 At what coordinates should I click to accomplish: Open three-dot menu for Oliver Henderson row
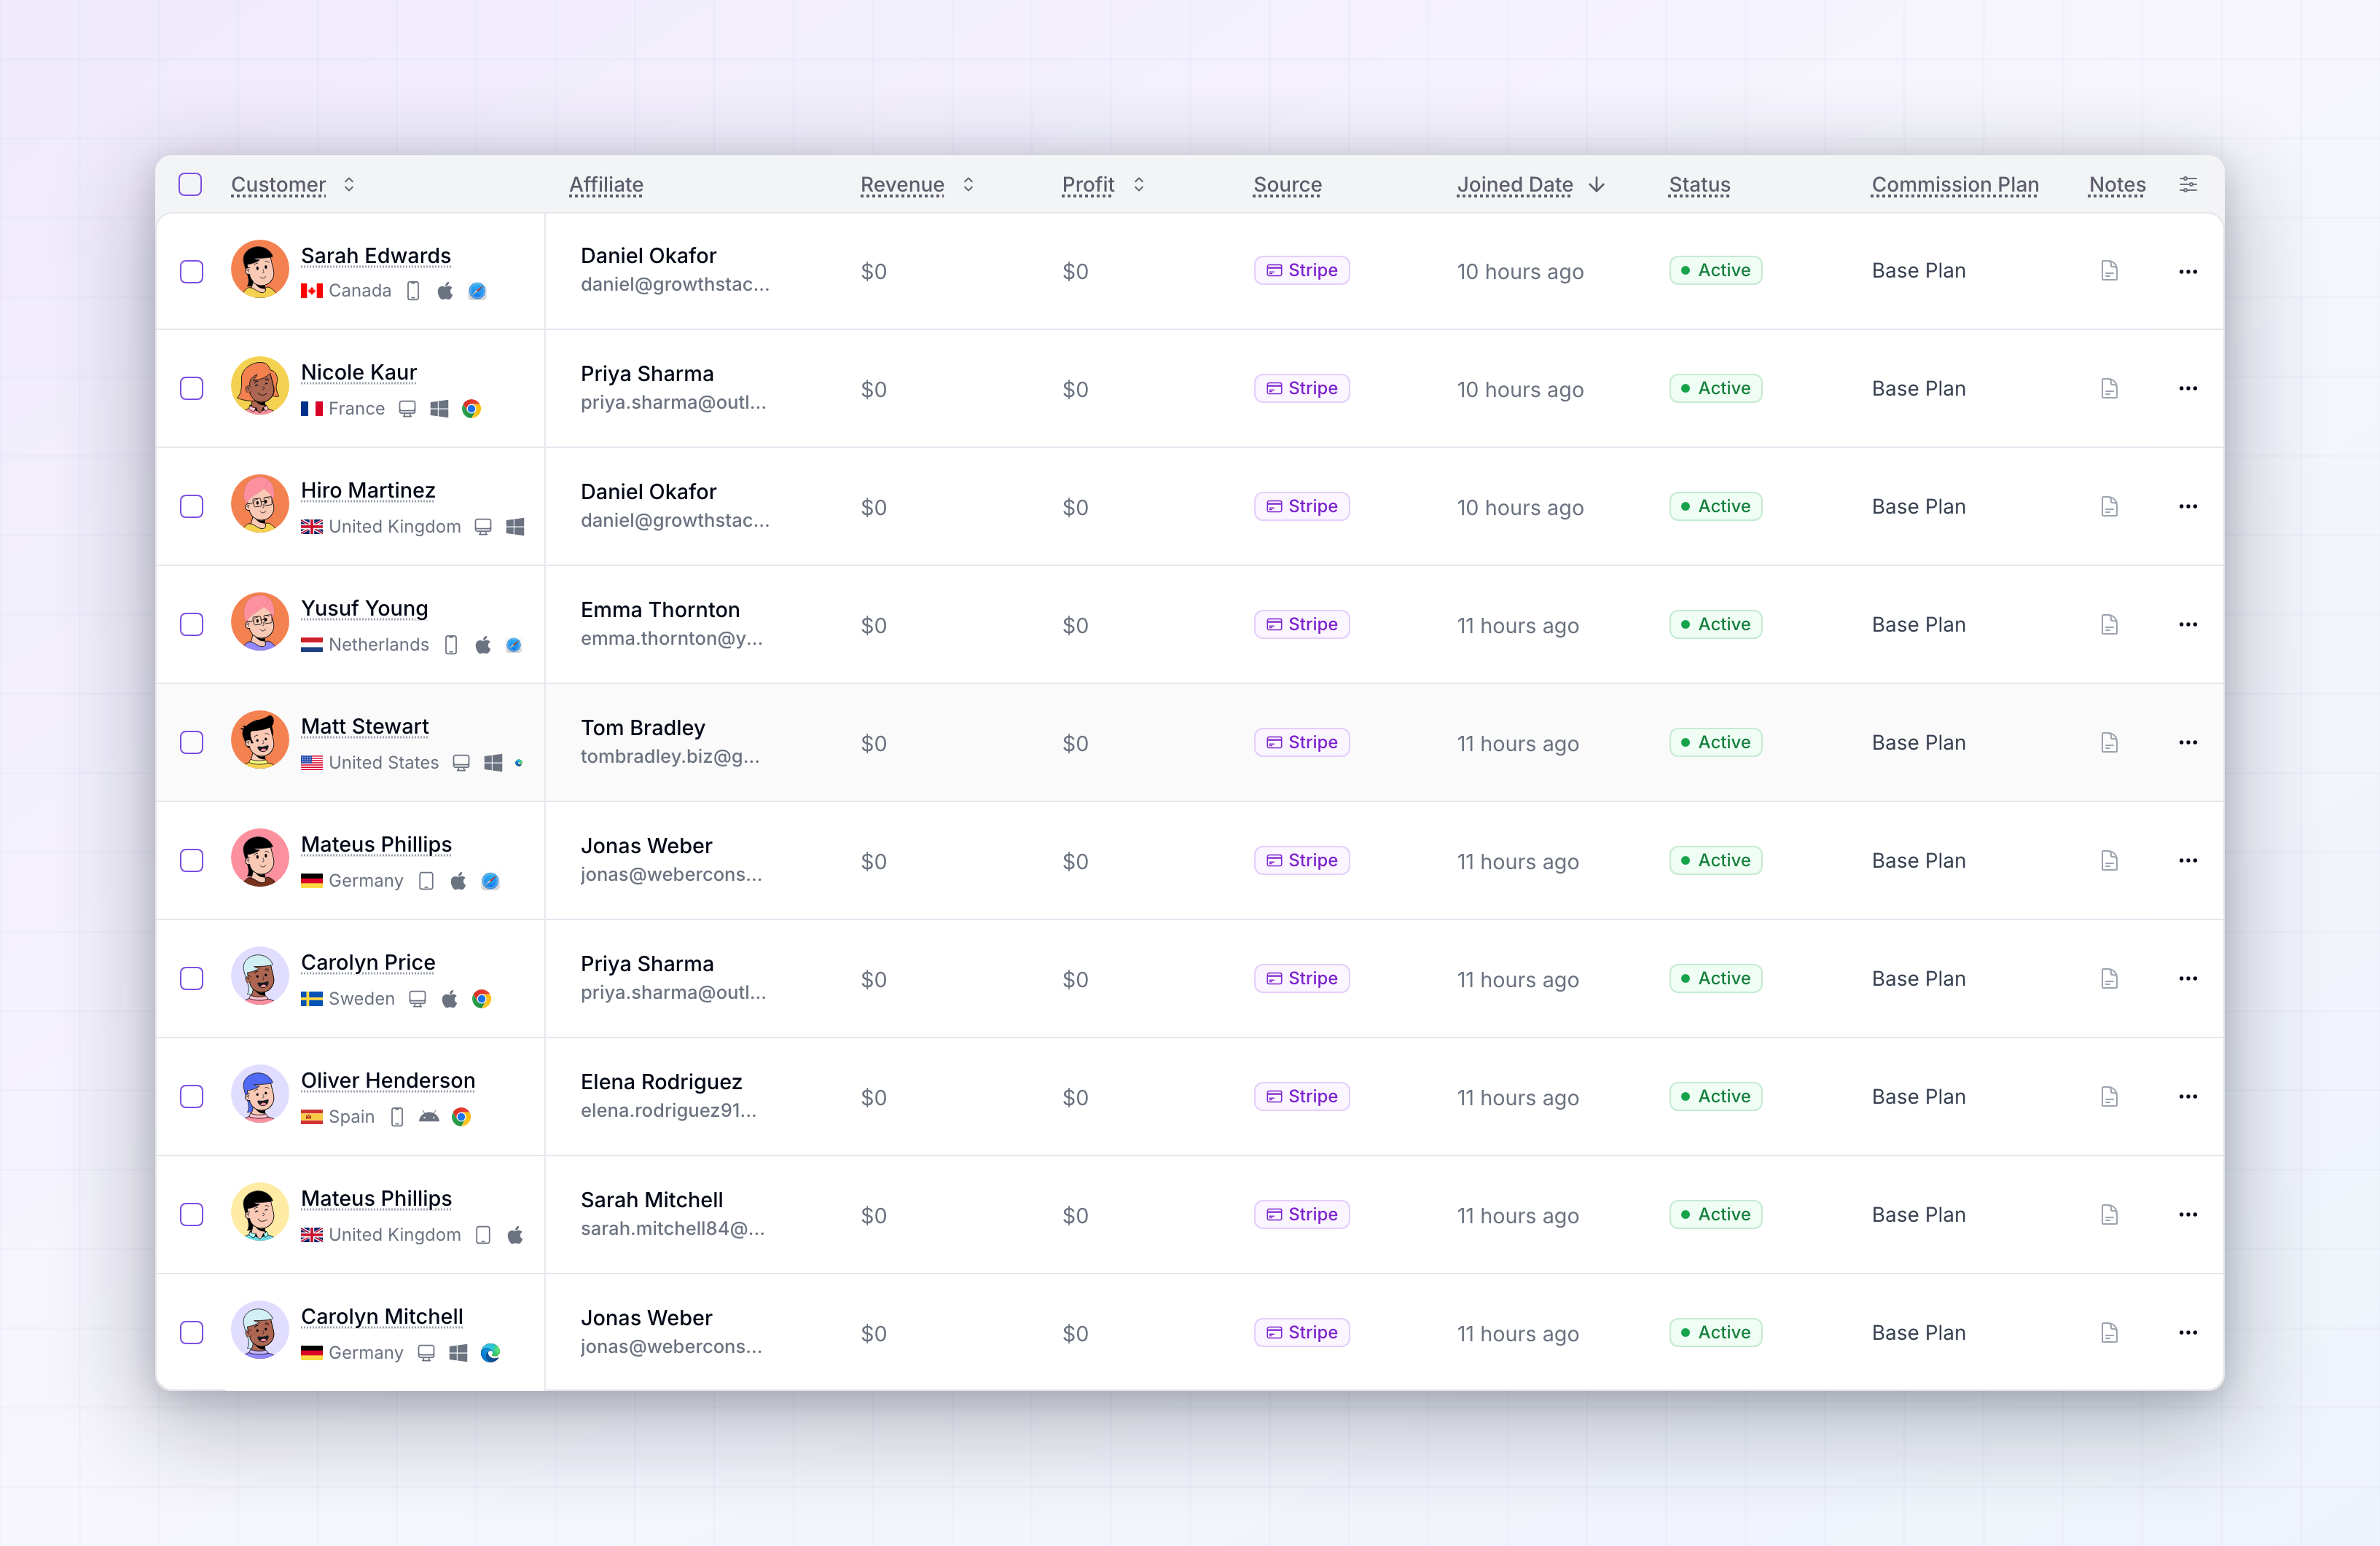click(x=2187, y=1097)
